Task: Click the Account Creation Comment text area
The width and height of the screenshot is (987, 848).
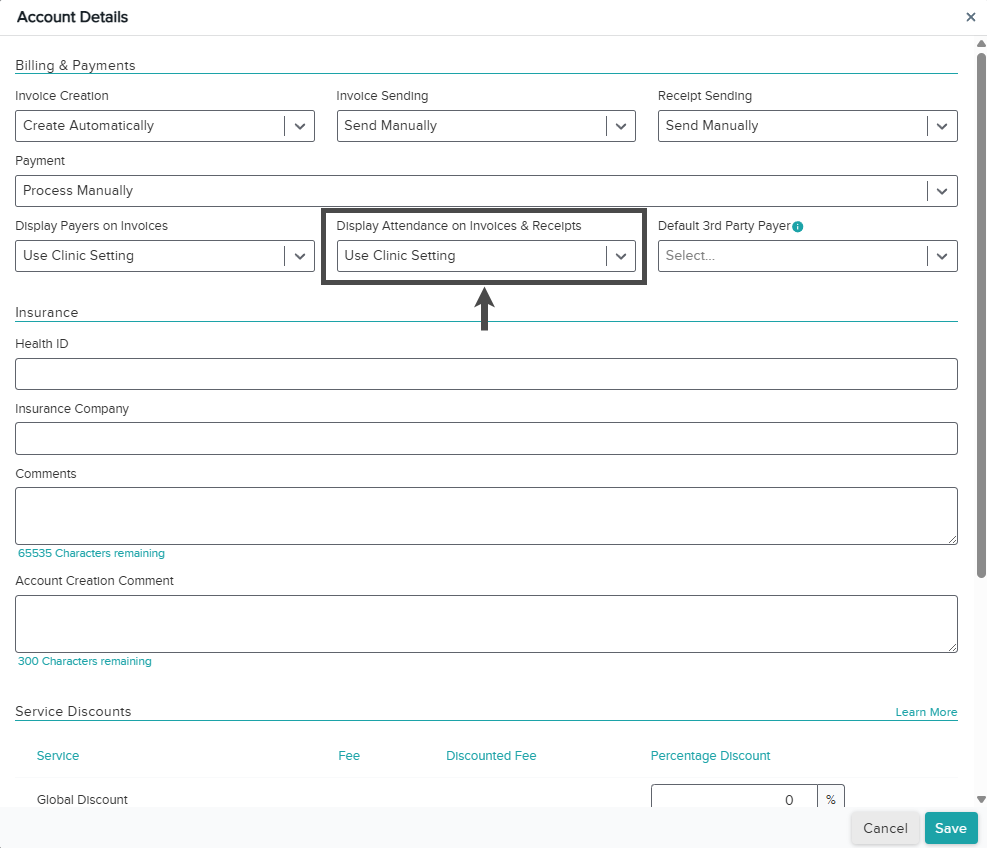Action: click(486, 624)
